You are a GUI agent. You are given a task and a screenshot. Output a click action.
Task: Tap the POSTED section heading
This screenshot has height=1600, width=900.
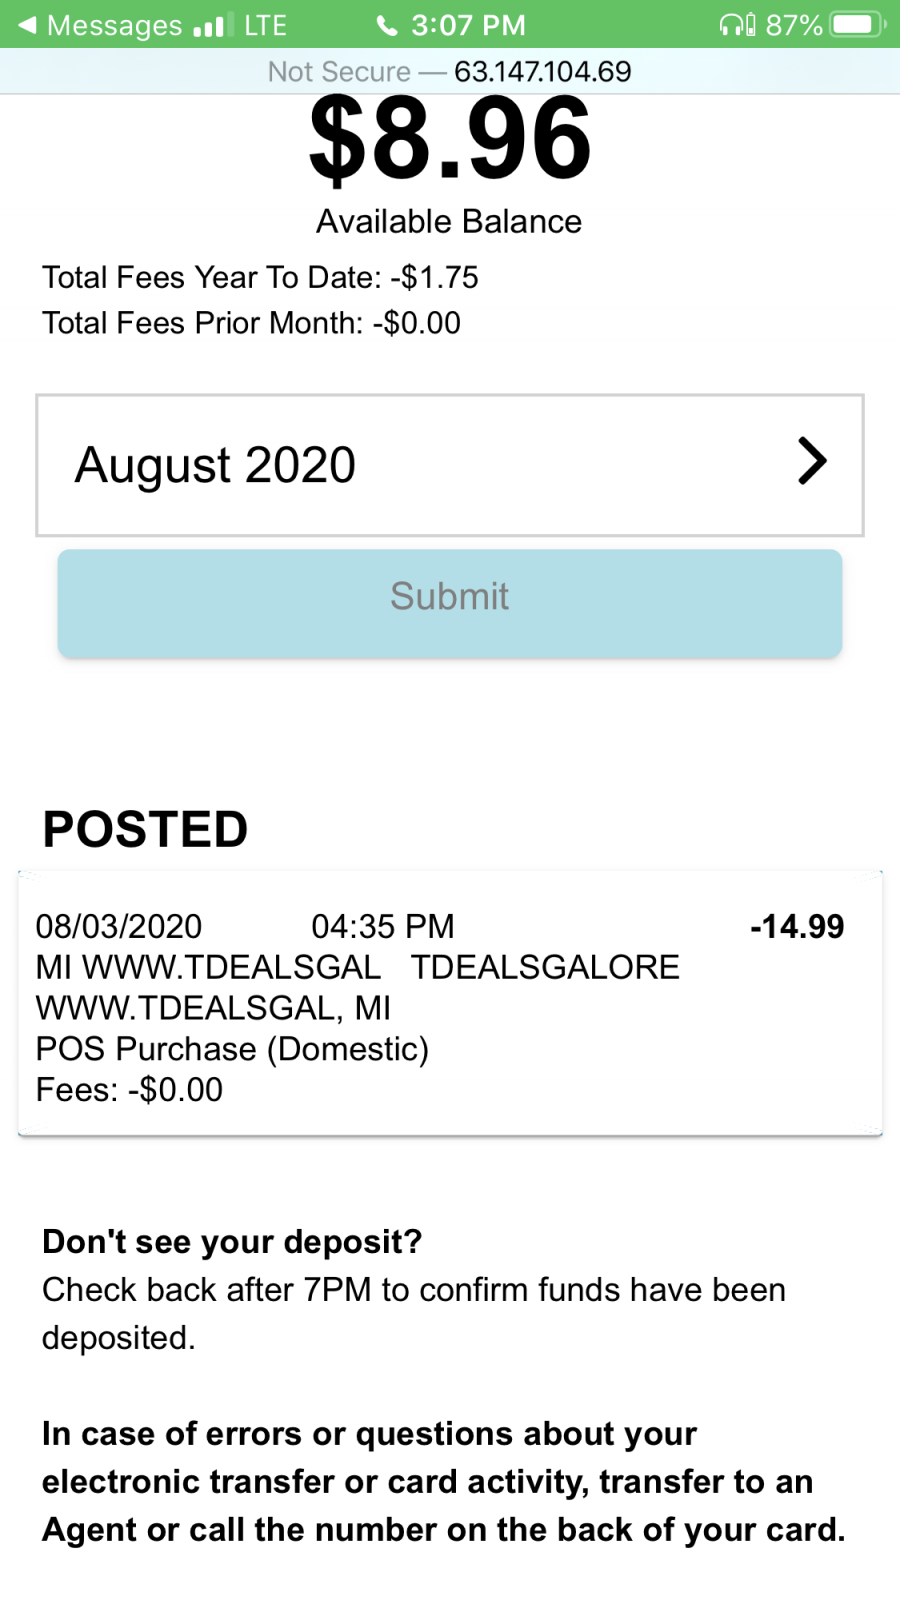click(x=145, y=830)
